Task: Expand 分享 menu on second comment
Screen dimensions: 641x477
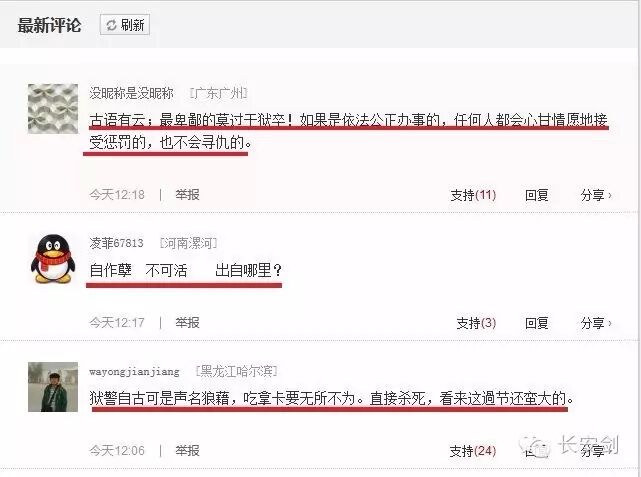Action: [x=596, y=323]
